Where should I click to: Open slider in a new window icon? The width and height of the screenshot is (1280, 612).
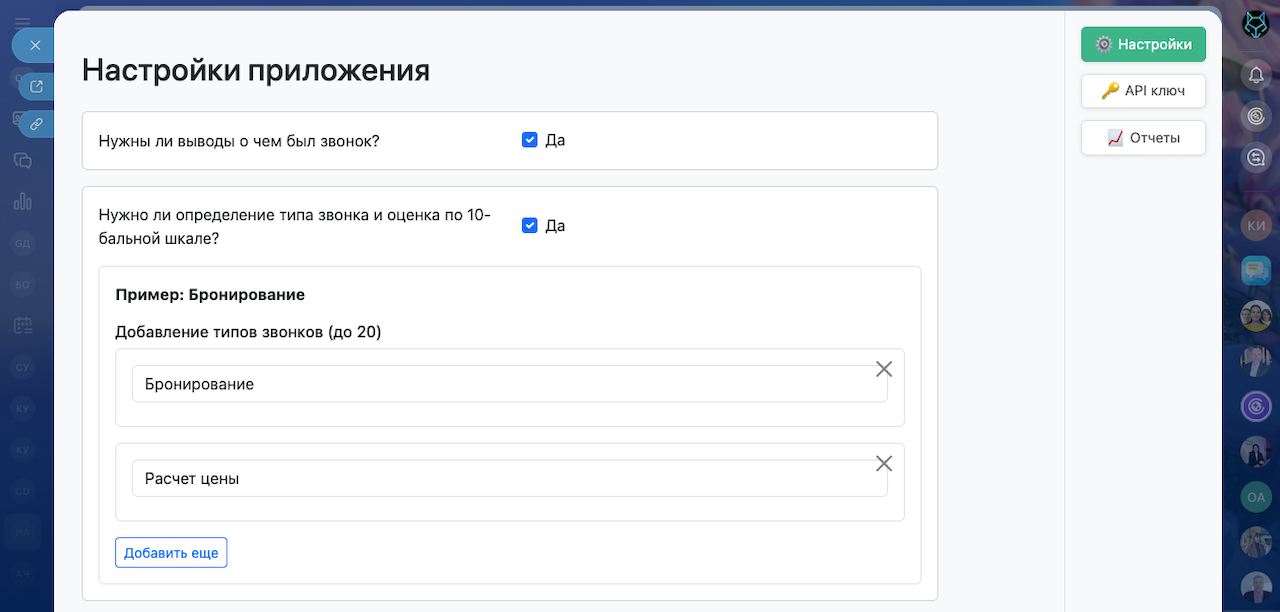[37, 86]
